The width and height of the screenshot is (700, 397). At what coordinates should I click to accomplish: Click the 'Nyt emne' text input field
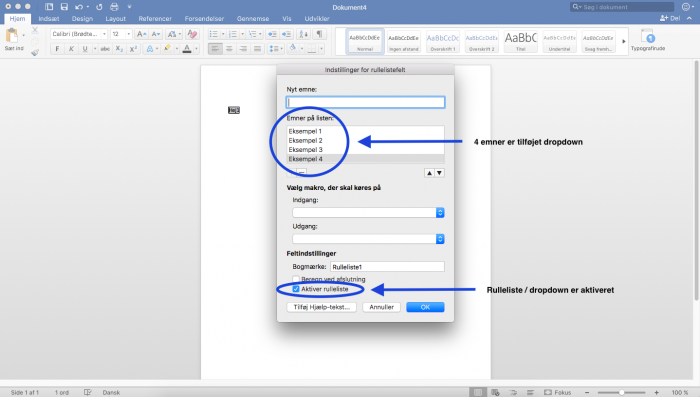pos(365,102)
